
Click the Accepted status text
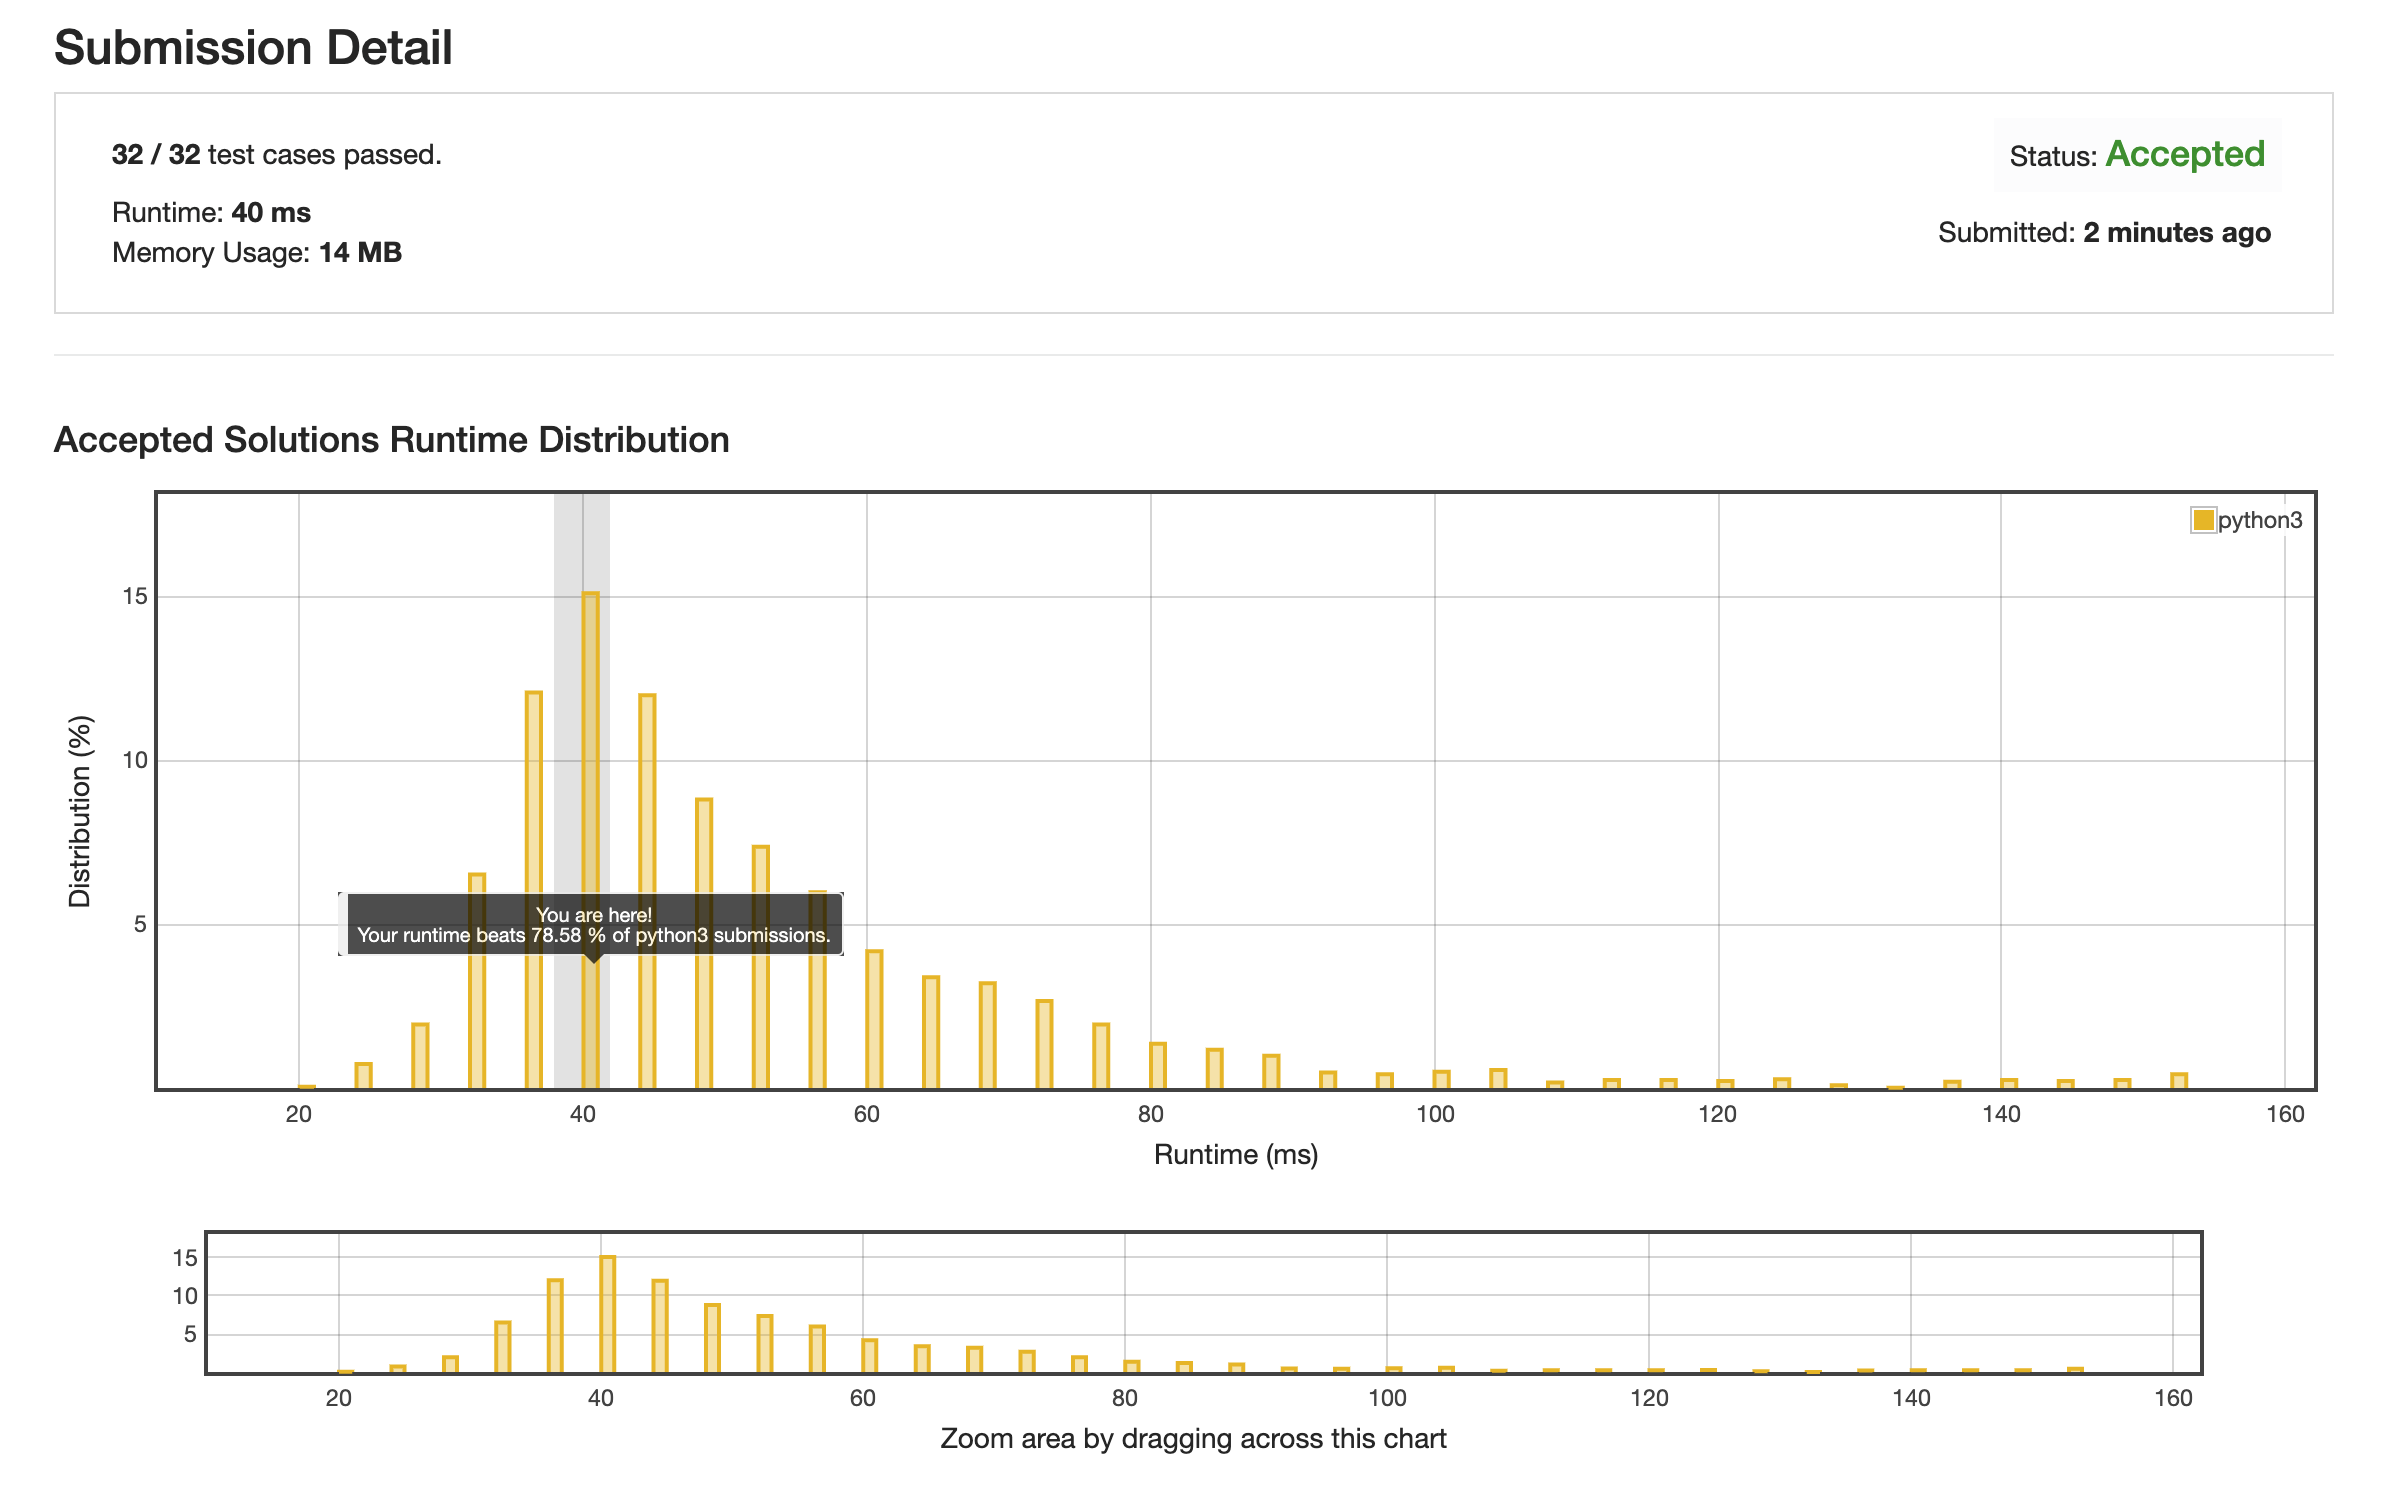coord(2184,154)
